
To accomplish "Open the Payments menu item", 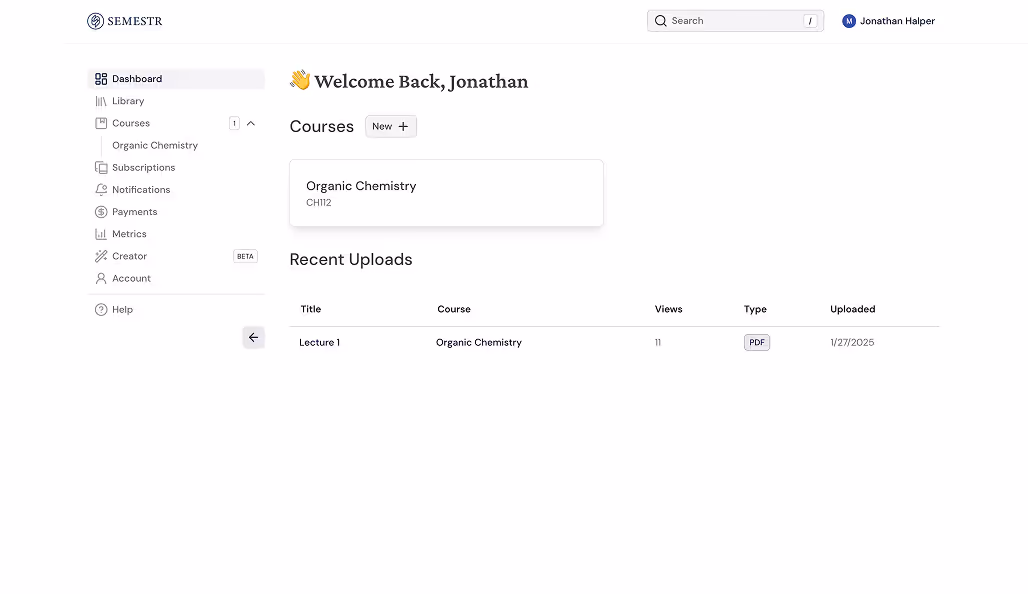I will [x=176, y=212].
